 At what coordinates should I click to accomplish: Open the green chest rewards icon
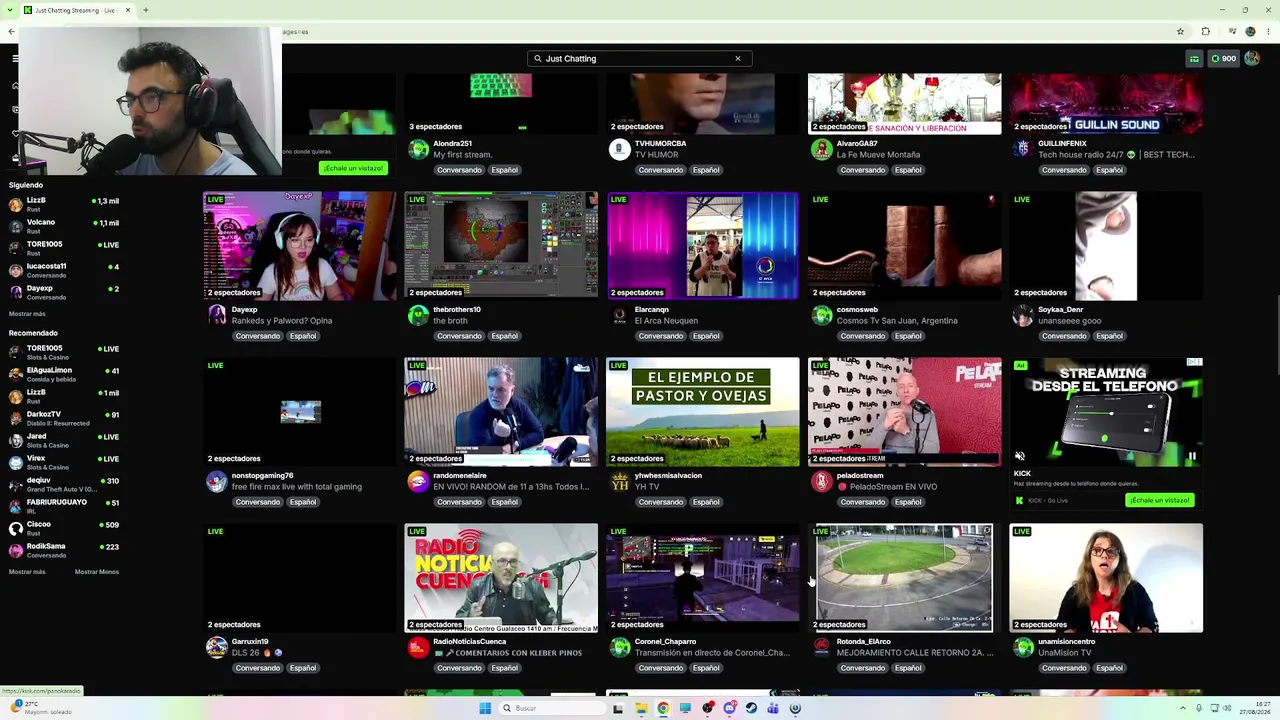(1194, 58)
